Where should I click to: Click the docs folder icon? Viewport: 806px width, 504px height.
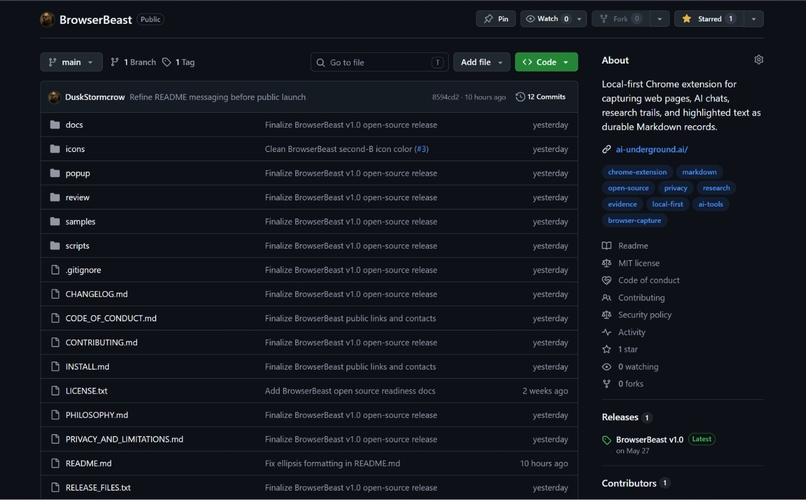(x=55, y=125)
